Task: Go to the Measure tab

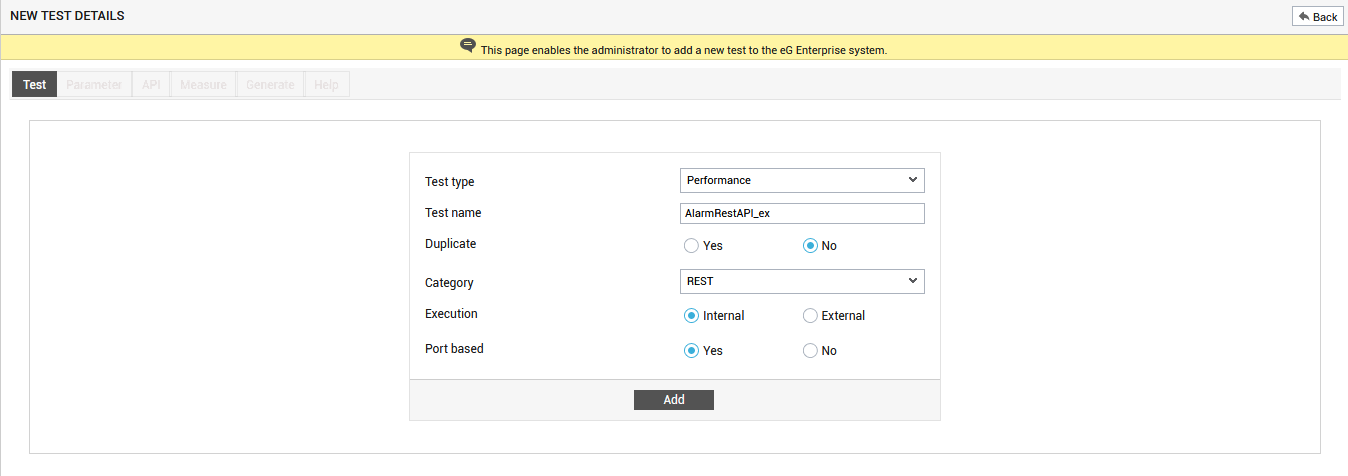Action: pyautogui.click(x=203, y=85)
